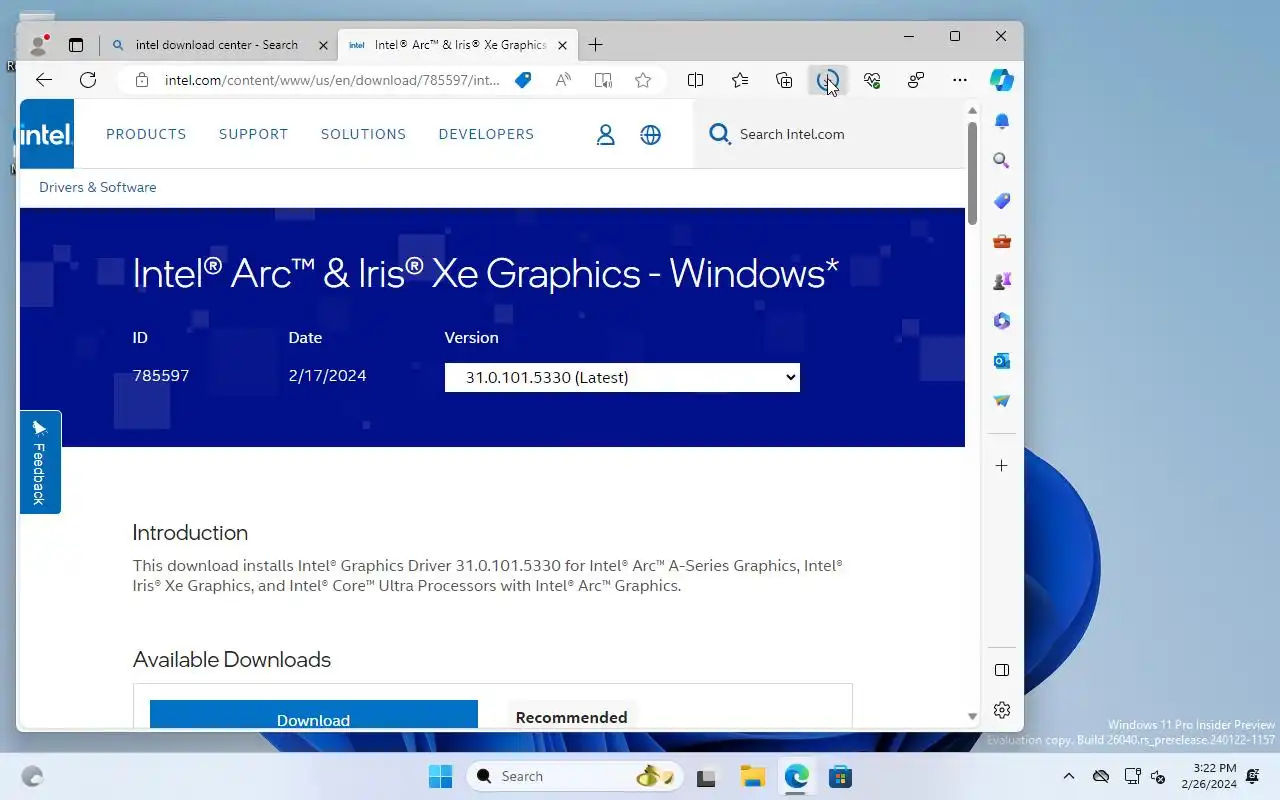The width and height of the screenshot is (1280, 800).
Task: Toggle split screen icon in toolbar
Action: point(696,80)
